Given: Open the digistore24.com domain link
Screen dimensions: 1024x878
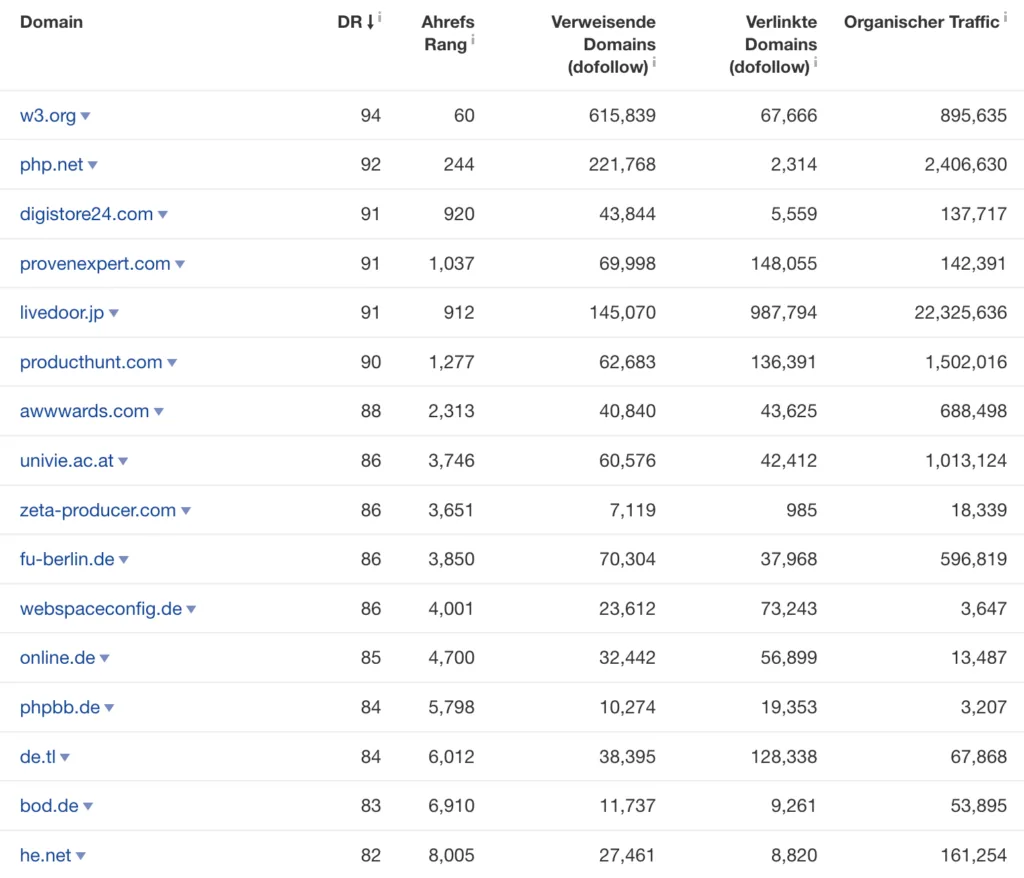Looking at the screenshot, I should click(x=86, y=214).
